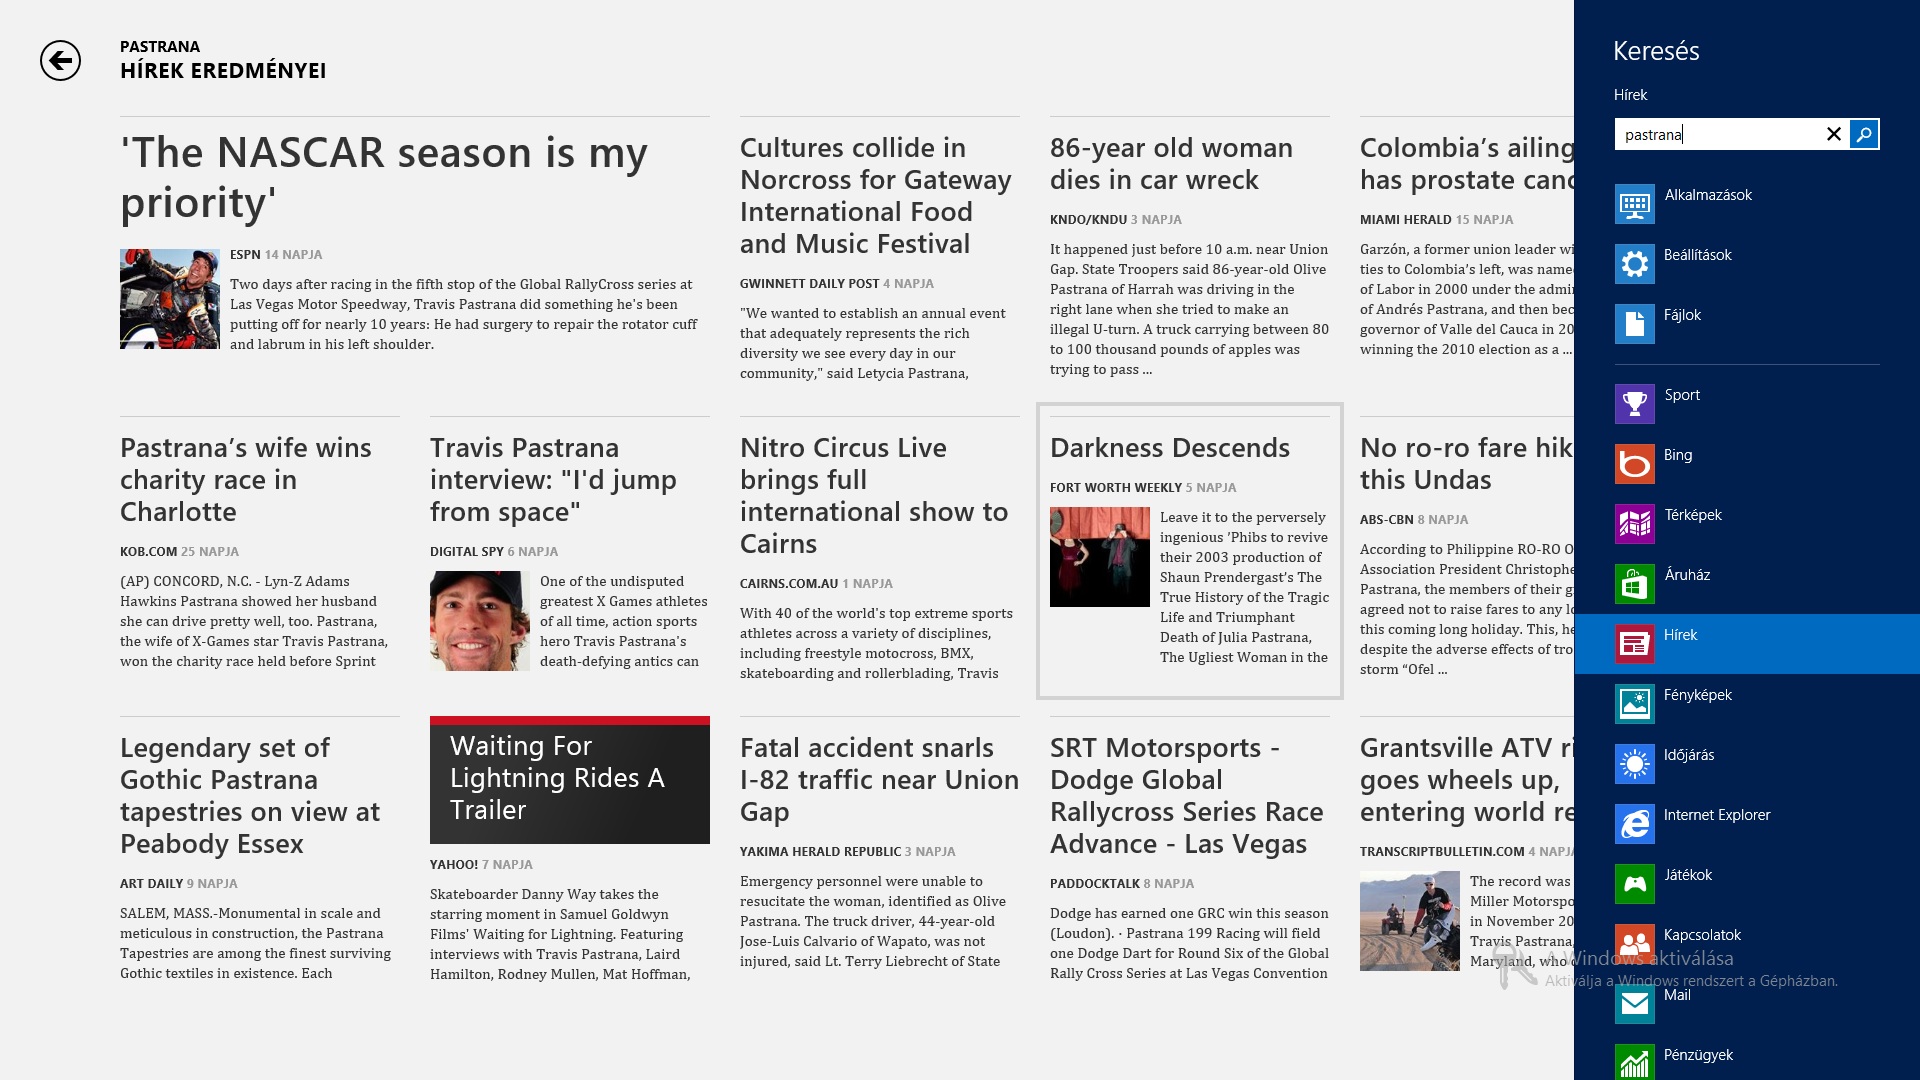Open Waiting For Lightning Rides A Trailer tile
This screenshot has height=1080, width=1920.
pyautogui.click(x=570, y=780)
